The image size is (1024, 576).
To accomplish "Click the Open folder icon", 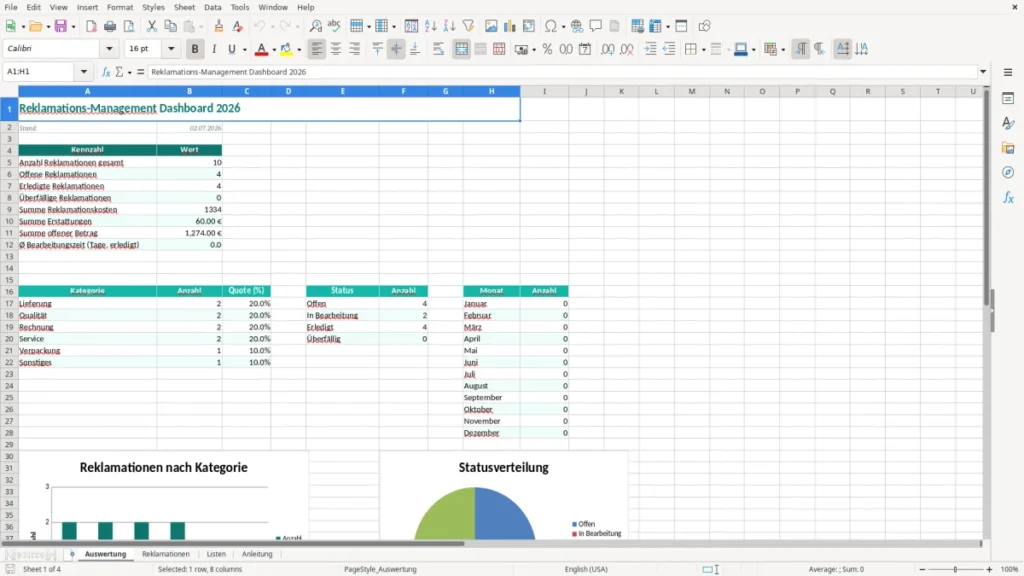I will pos(35,26).
